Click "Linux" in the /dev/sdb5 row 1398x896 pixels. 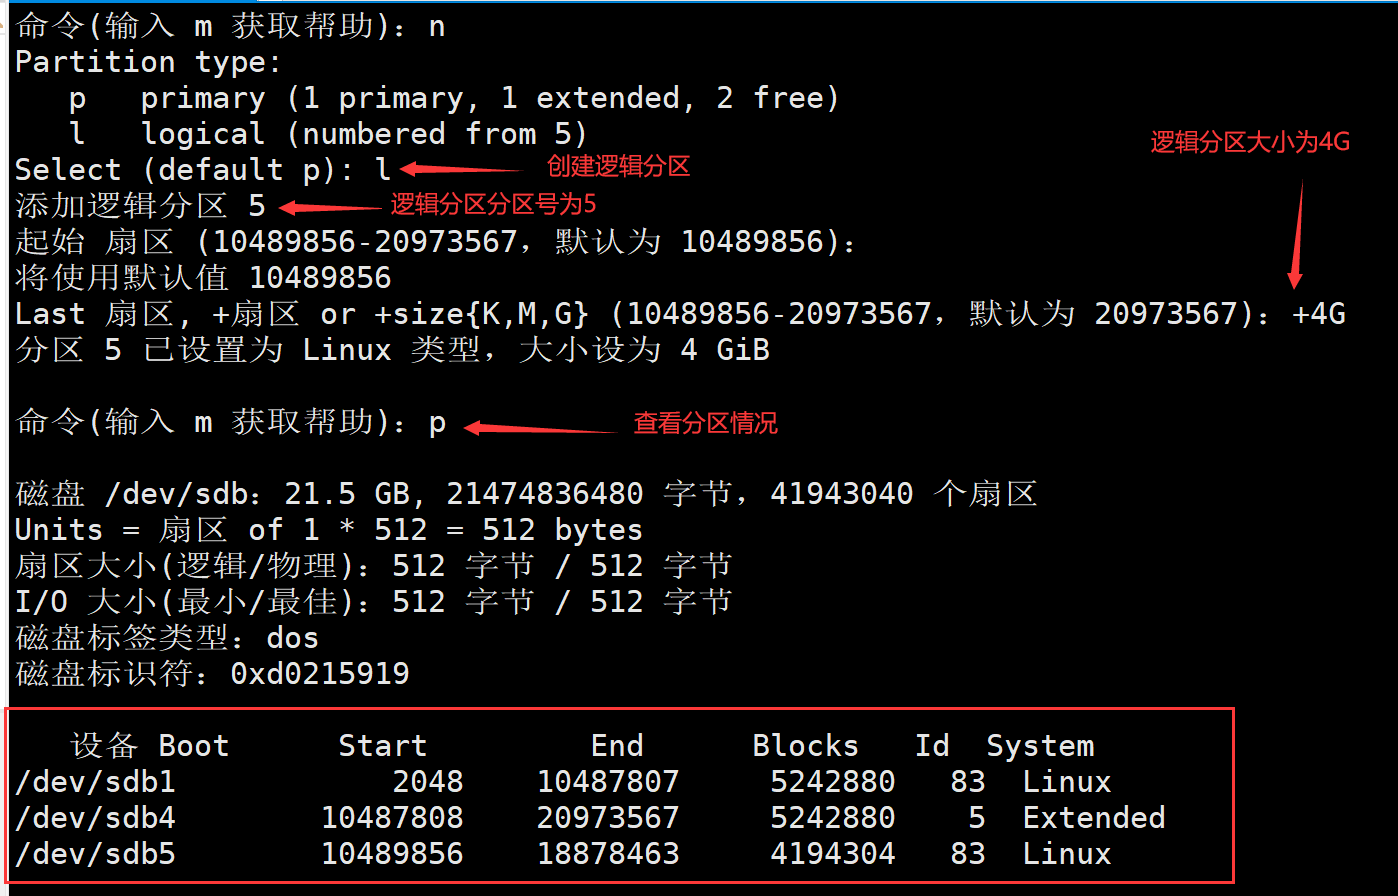coord(1067,854)
